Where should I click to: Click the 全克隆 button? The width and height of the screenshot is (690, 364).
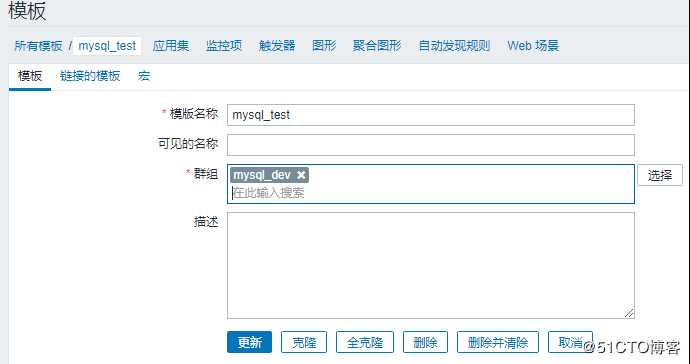pos(365,342)
